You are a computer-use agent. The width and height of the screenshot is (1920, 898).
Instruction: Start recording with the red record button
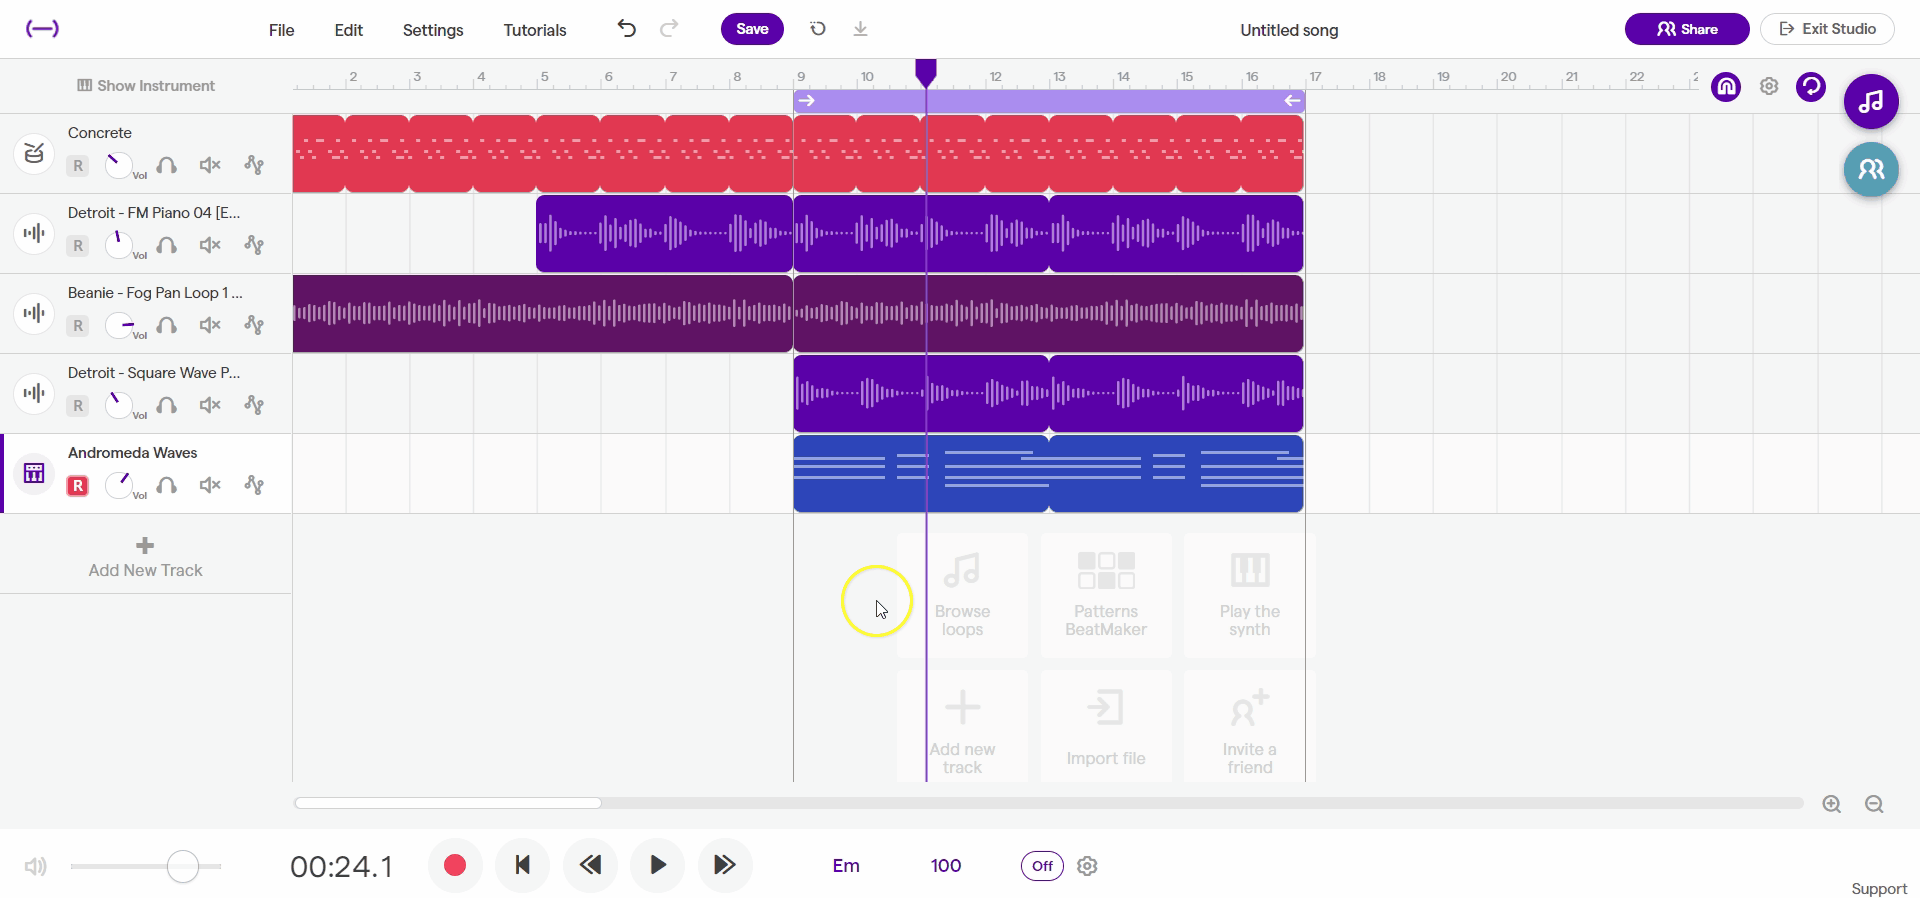tap(455, 865)
